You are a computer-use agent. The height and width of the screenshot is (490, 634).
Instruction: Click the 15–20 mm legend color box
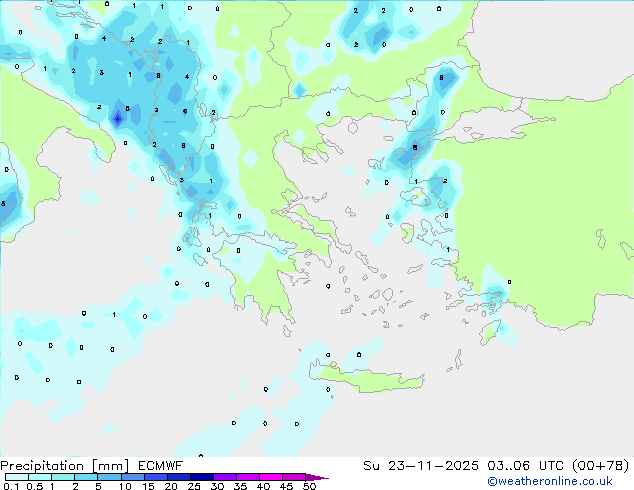tap(156, 477)
